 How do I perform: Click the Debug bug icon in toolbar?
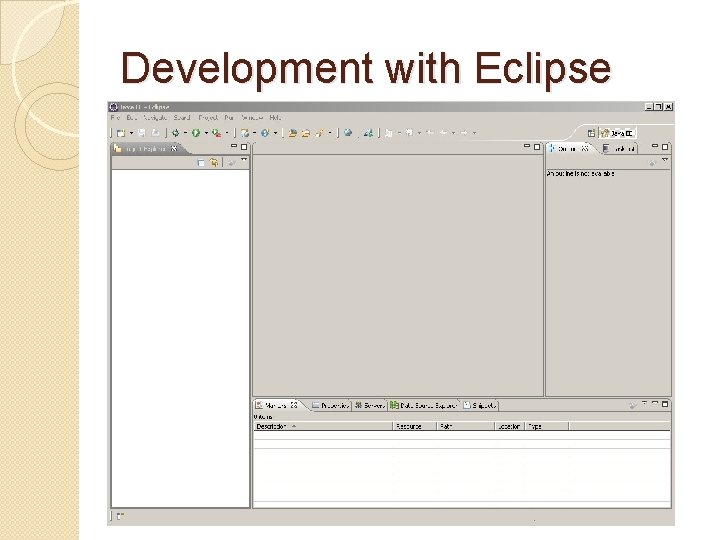tap(175, 133)
